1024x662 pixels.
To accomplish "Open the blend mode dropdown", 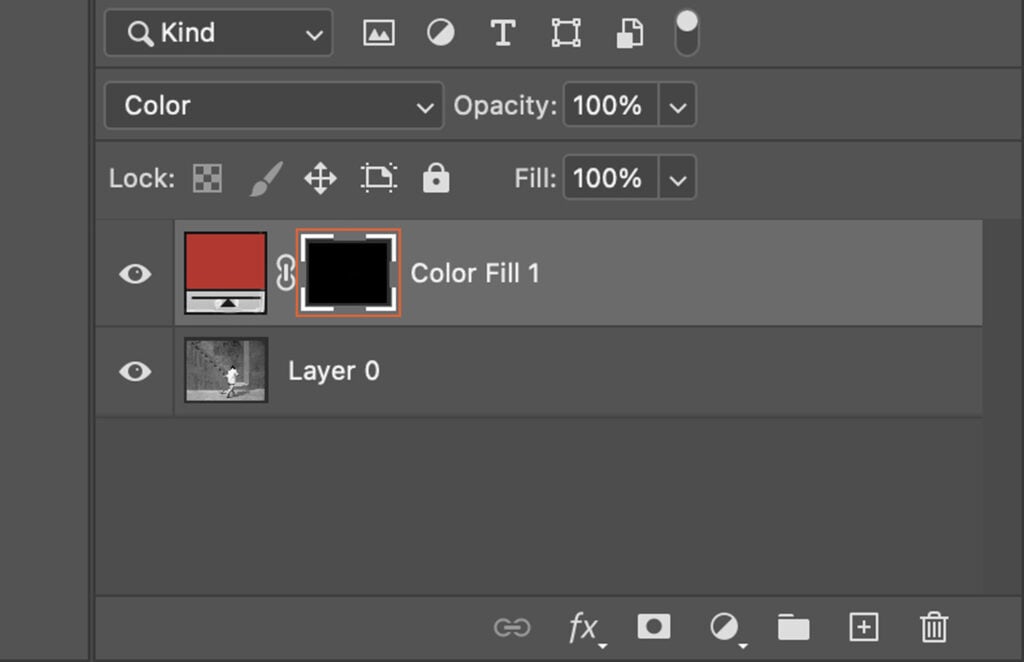I will pos(273,105).
